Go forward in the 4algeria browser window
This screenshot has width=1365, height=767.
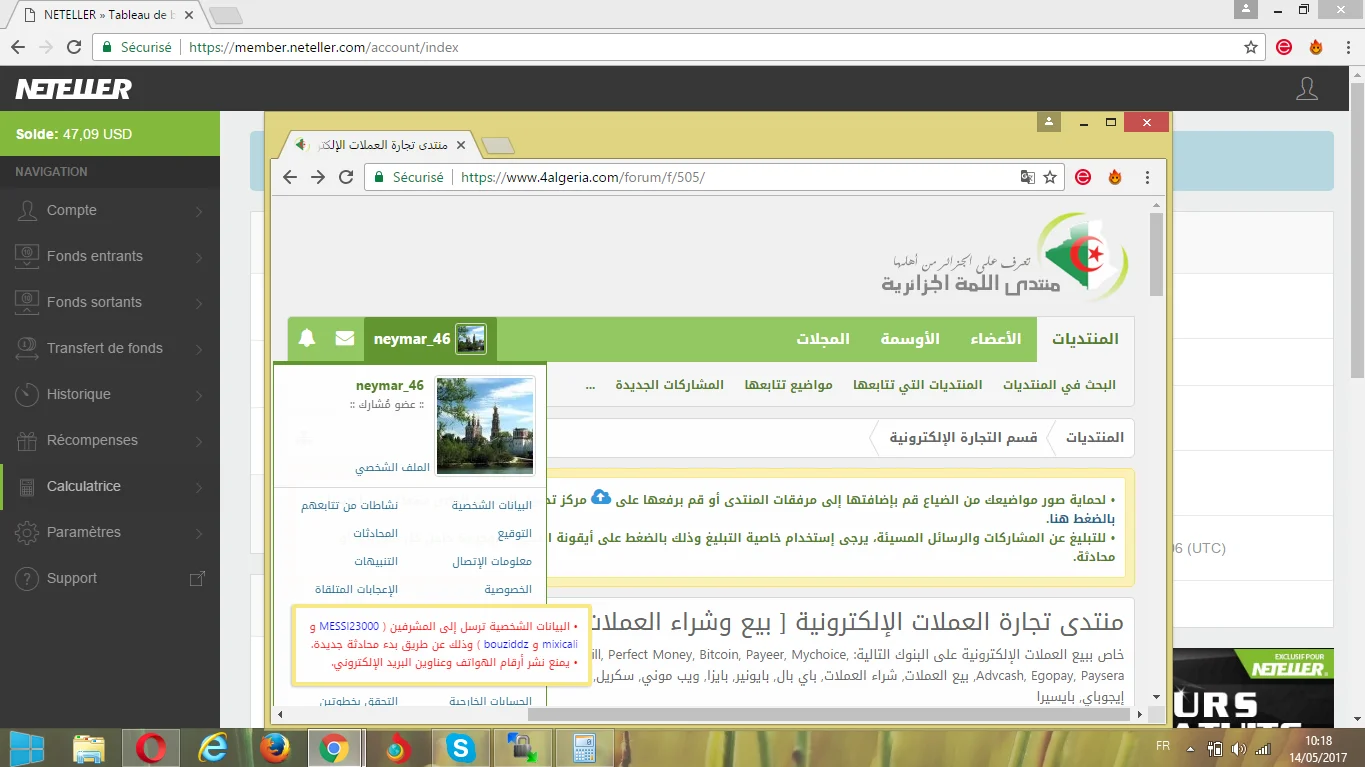pos(318,177)
